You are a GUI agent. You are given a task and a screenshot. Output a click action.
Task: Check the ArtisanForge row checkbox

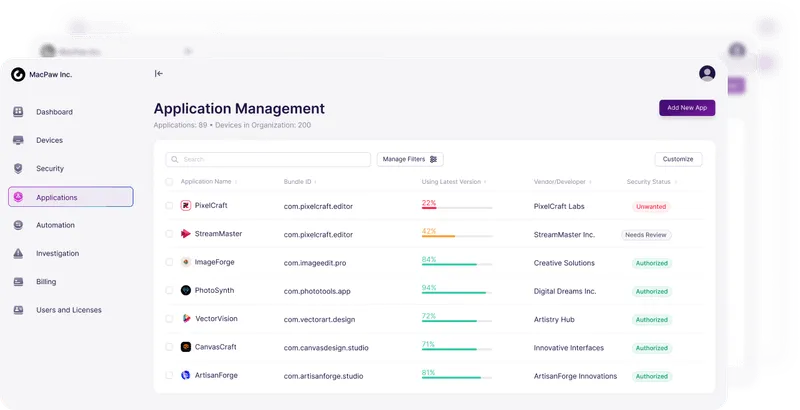coord(169,375)
